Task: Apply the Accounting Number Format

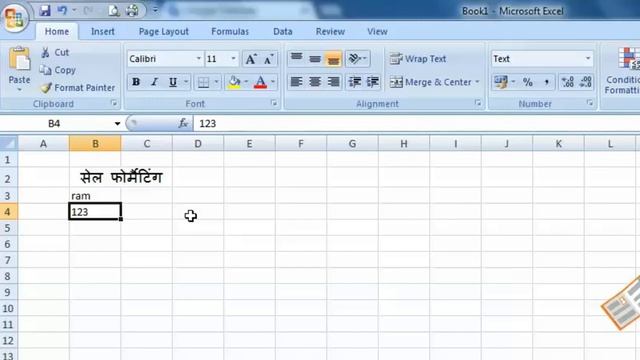Action: (x=501, y=82)
